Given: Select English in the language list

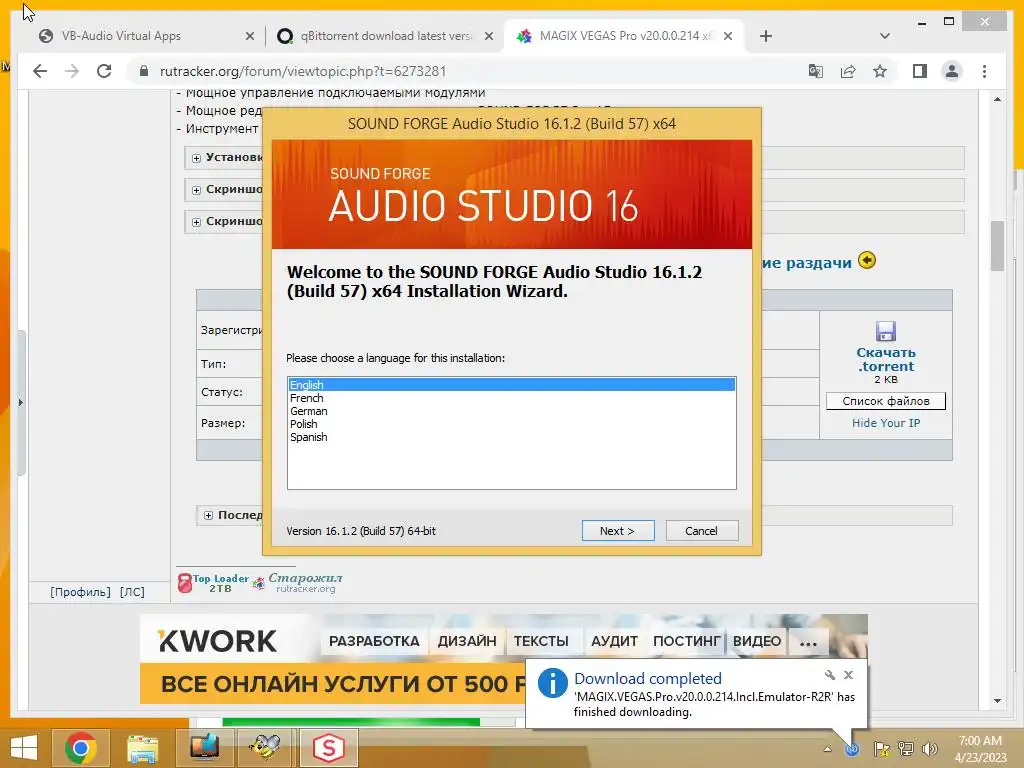Looking at the screenshot, I should click(x=511, y=385).
